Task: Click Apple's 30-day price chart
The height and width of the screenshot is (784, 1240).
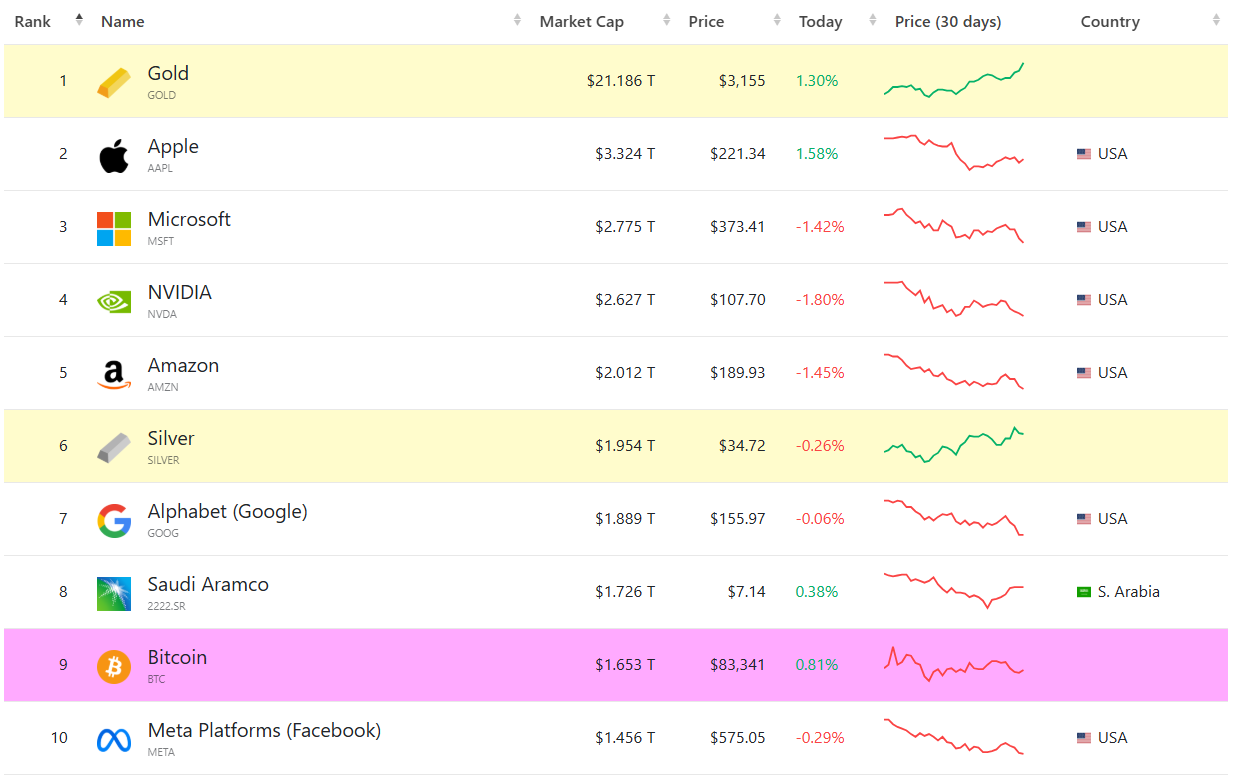Action: point(954,153)
